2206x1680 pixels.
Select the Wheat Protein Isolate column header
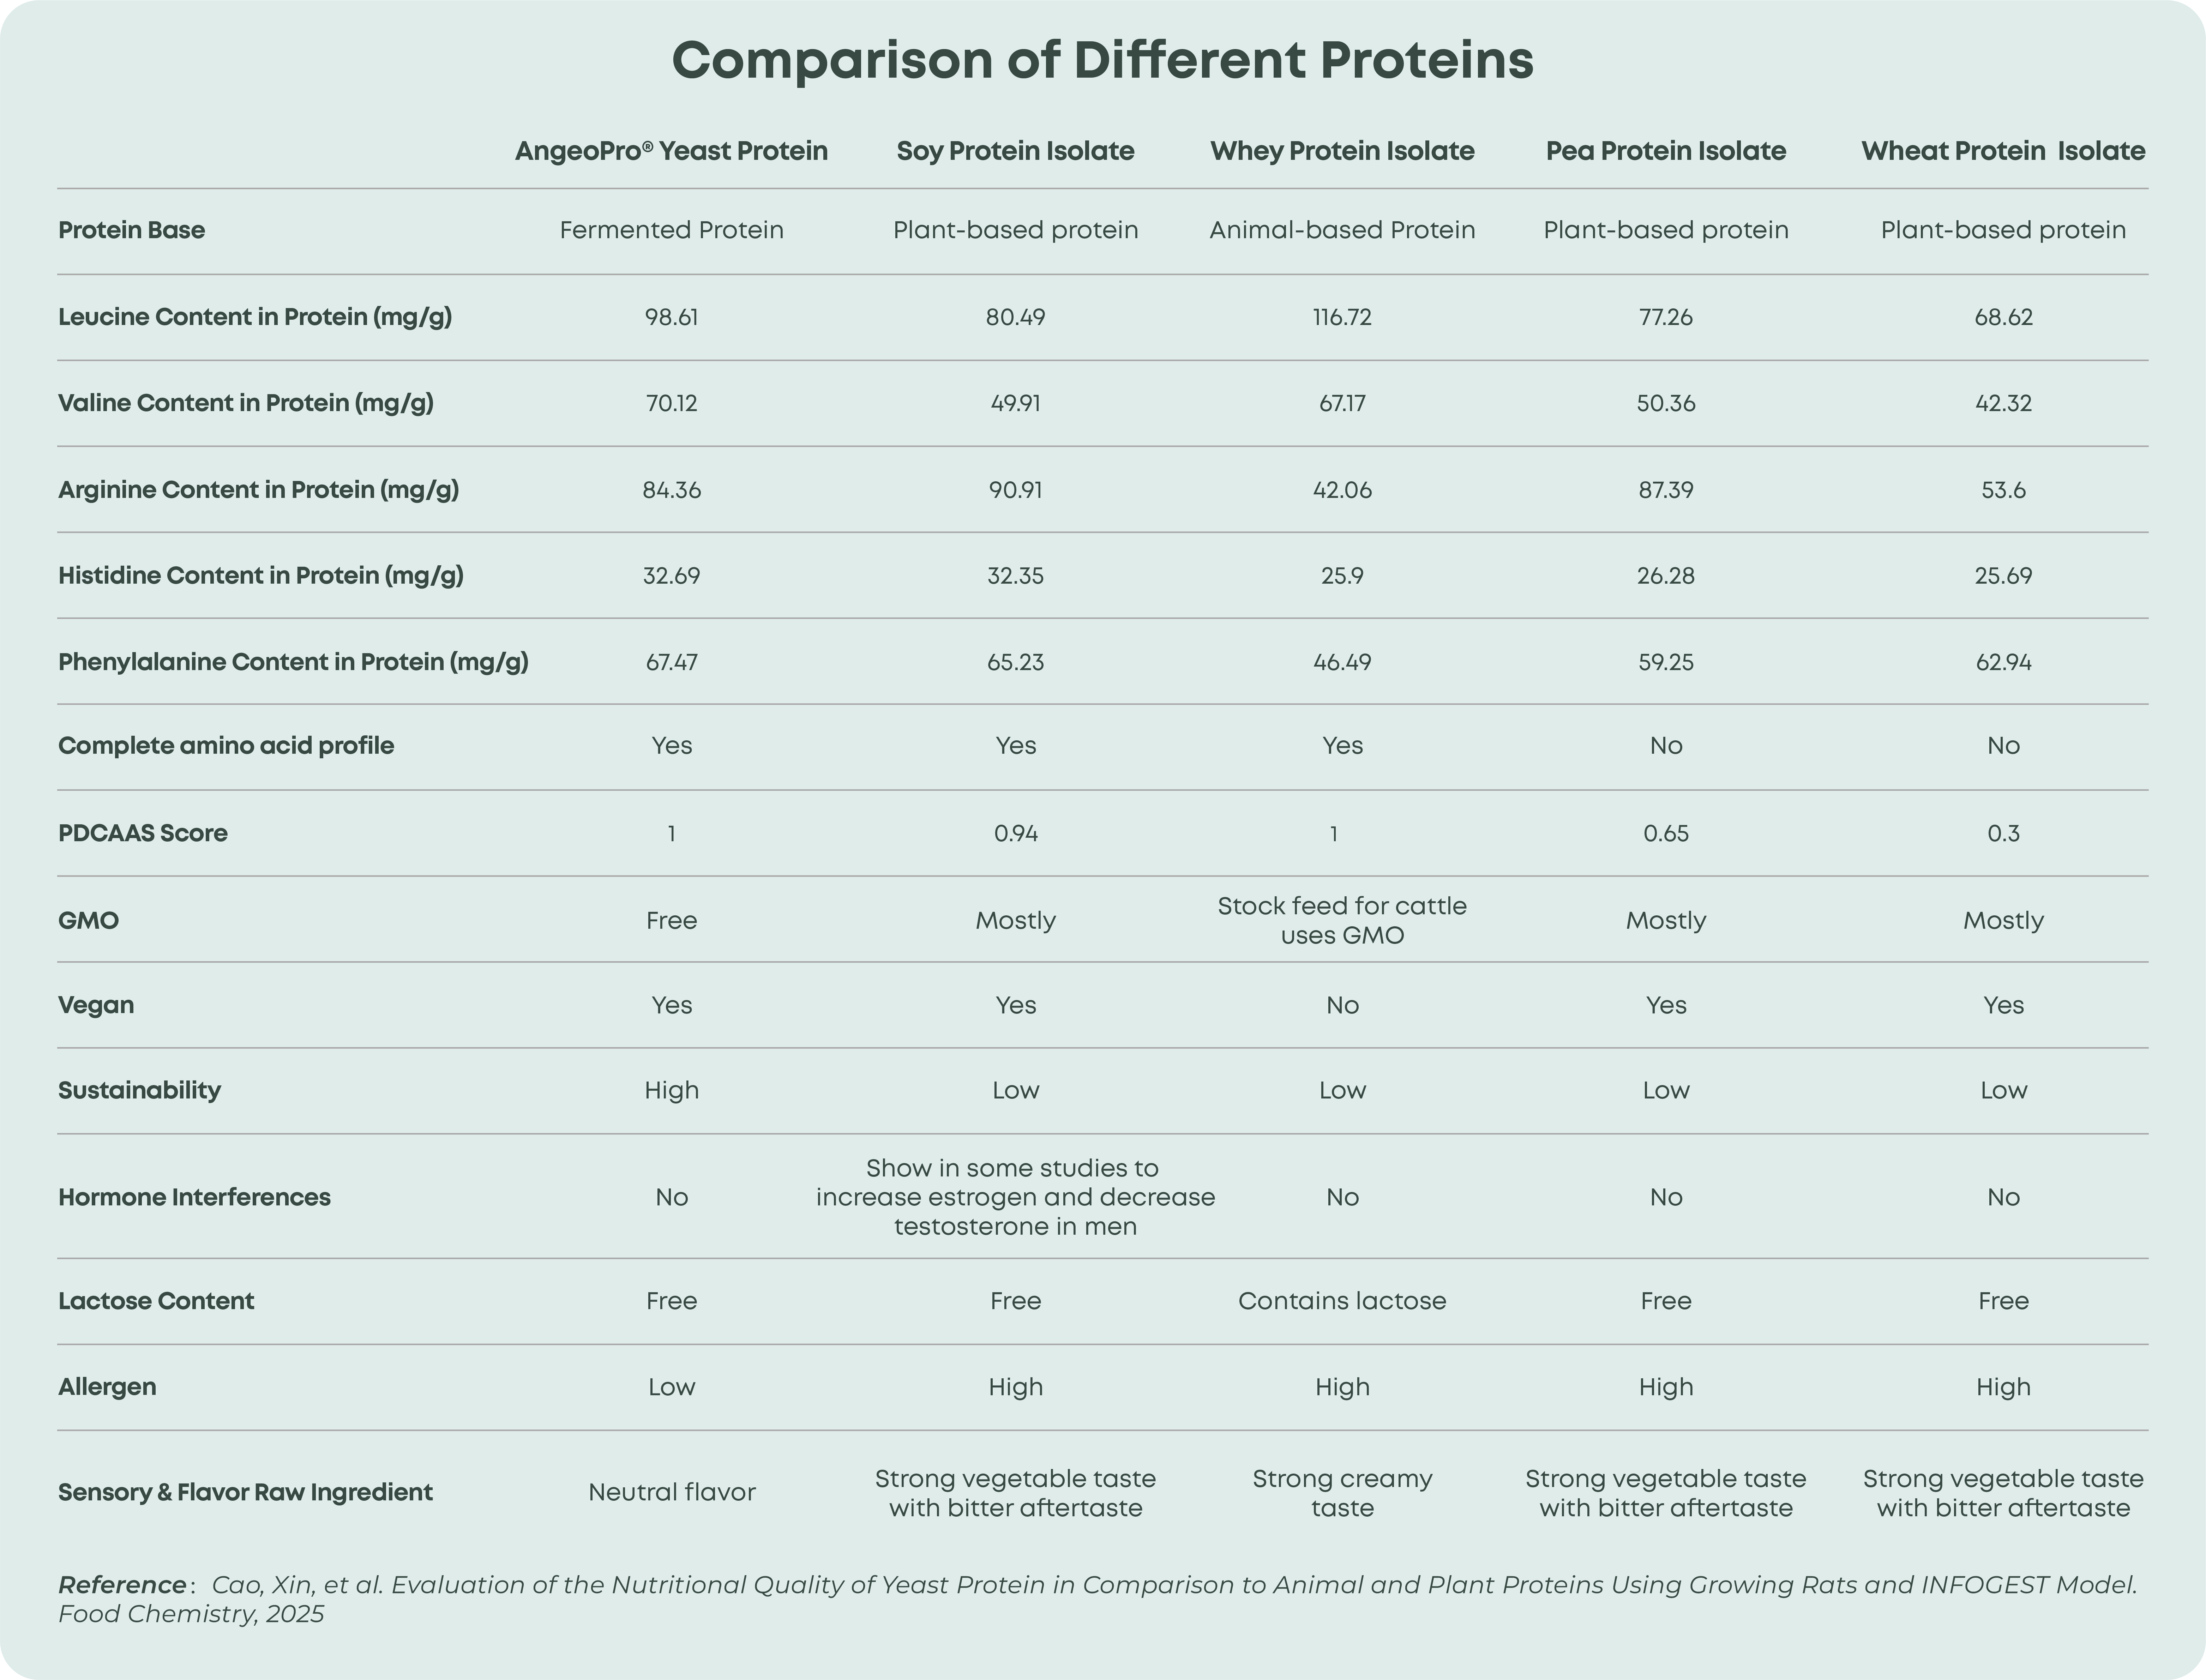point(2002,151)
